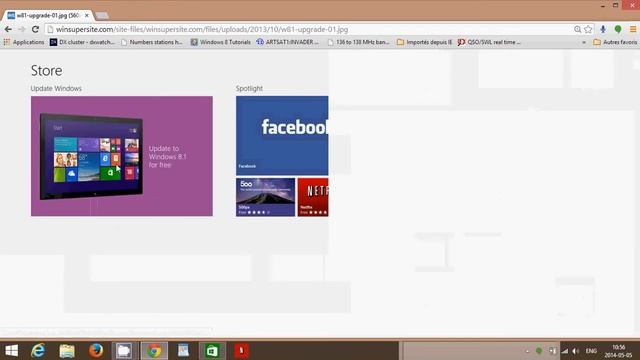
Task: Click the Spotlight label
Action: click(249, 89)
